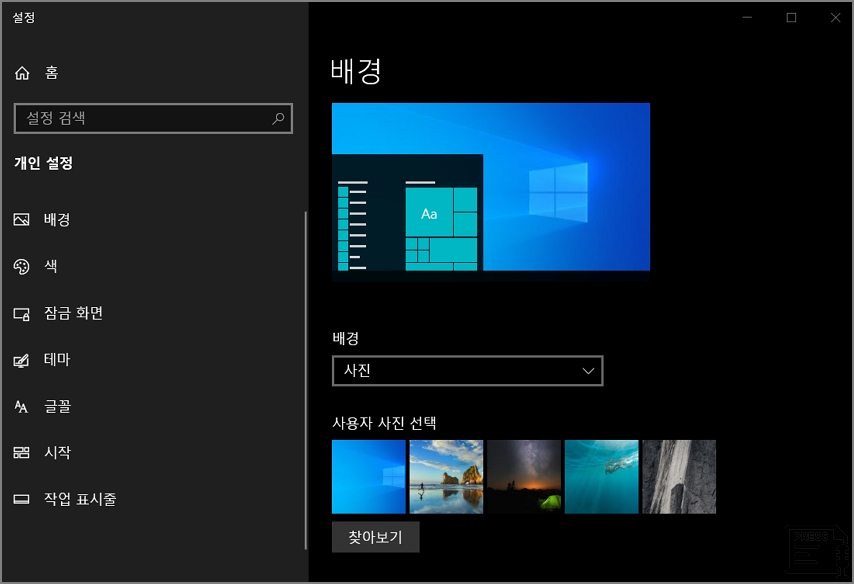Click the 사용자 사진 선택 label

tap(385, 423)
